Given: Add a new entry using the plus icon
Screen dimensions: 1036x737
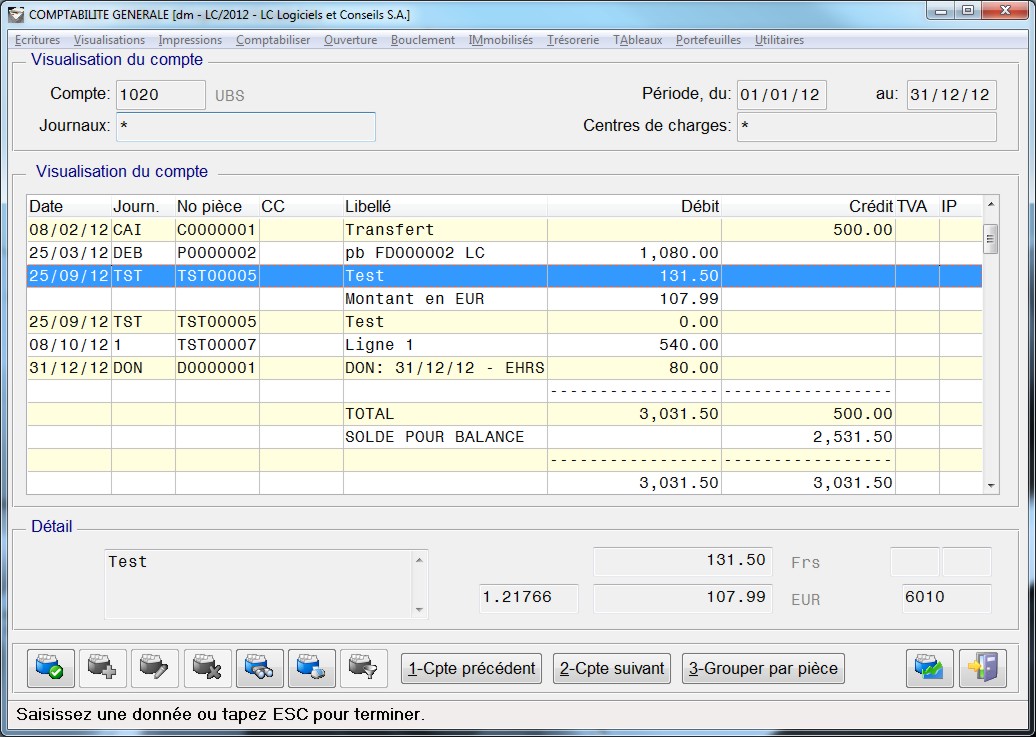Looking at the screenshot, I should click(102, 668).
